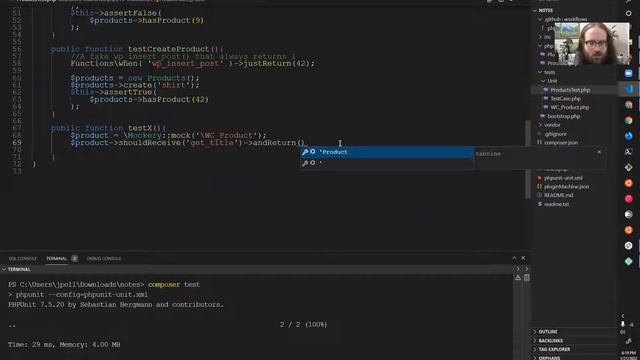Open pluginMachine.json file
Image resolution: width=640 pixels, height=360 pixels.
566,187
